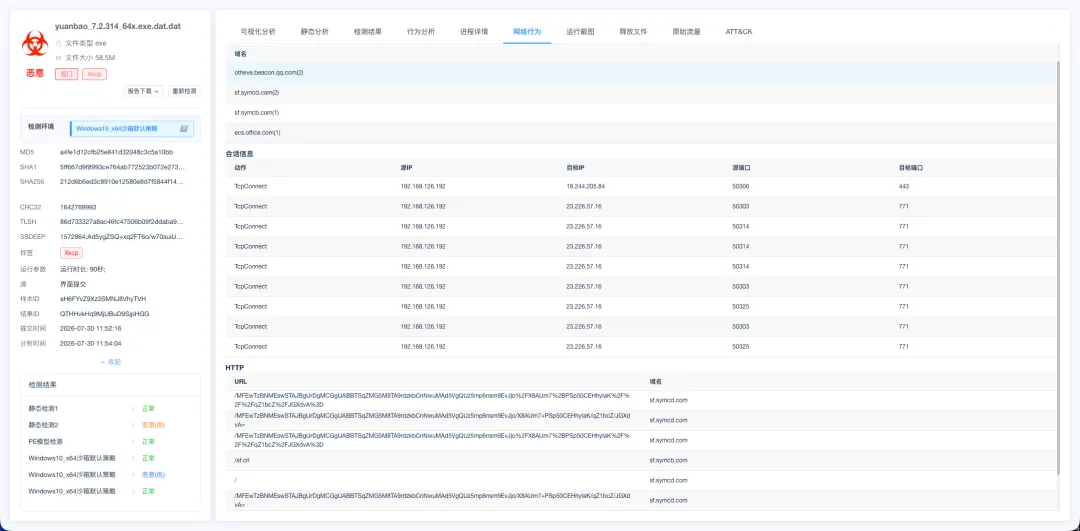
Task: Select the sf.symcb.com(1) domain row
Action: click(x=641, y=112)
